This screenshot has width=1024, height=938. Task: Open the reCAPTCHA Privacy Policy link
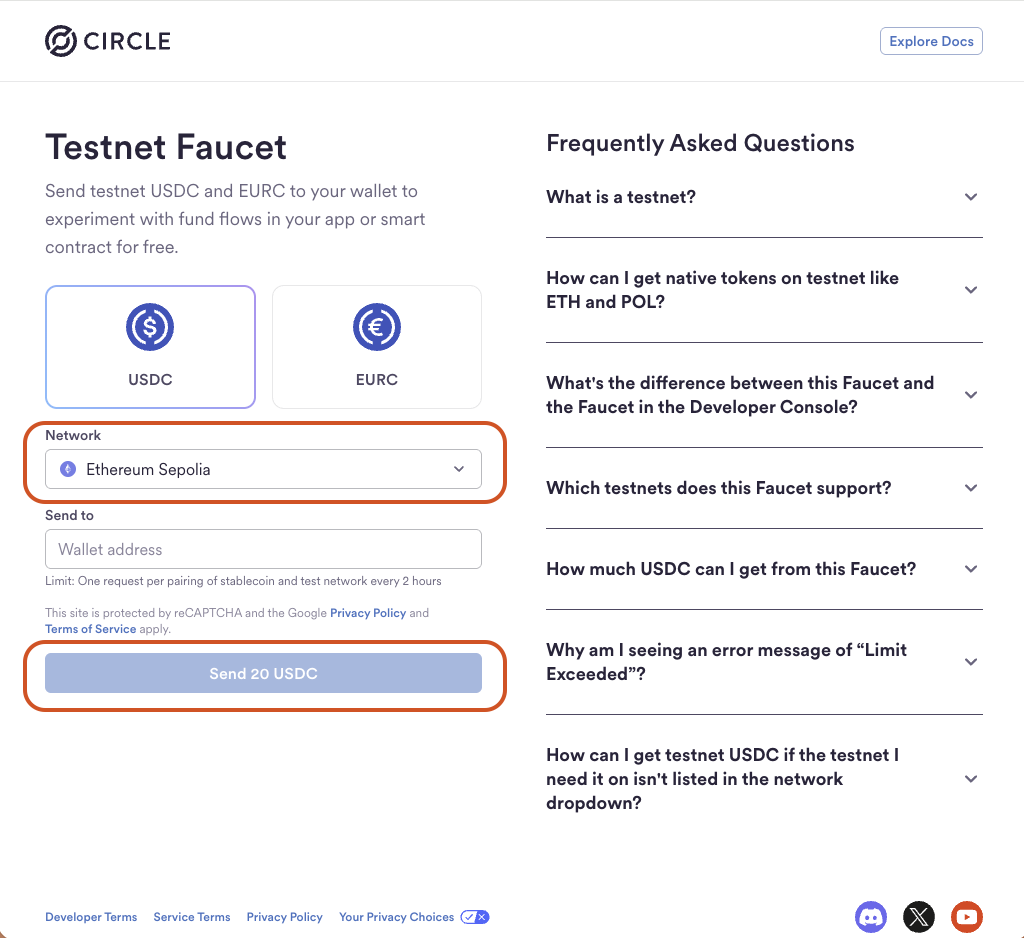368,613
